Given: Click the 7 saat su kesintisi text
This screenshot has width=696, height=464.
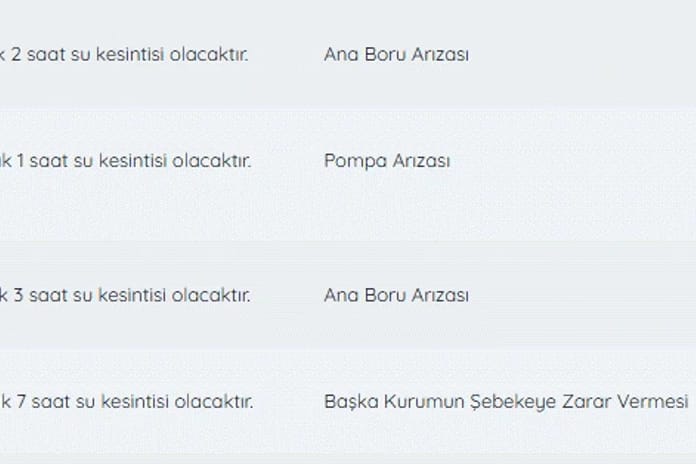Looking at the screenshot, I should 128,401.
